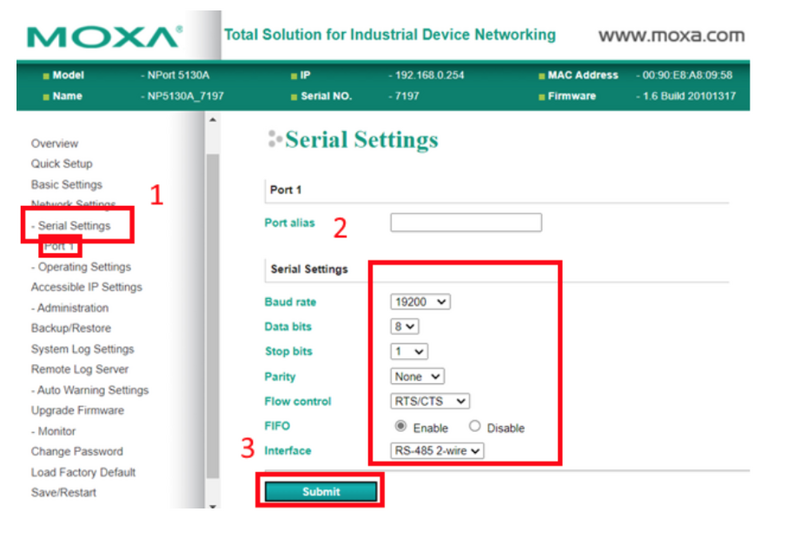Select Load Factory Default
This screenshot has width=800, height=545.
click(x=83, y=472)
